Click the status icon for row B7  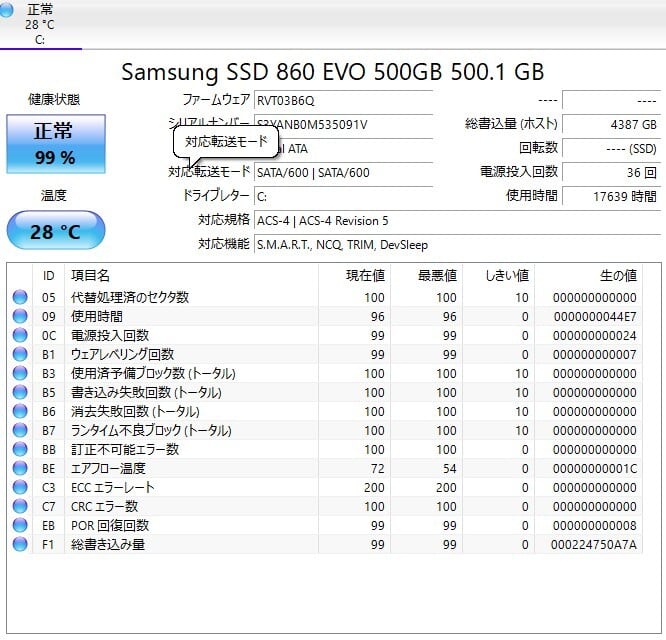(x=20, y=430)
